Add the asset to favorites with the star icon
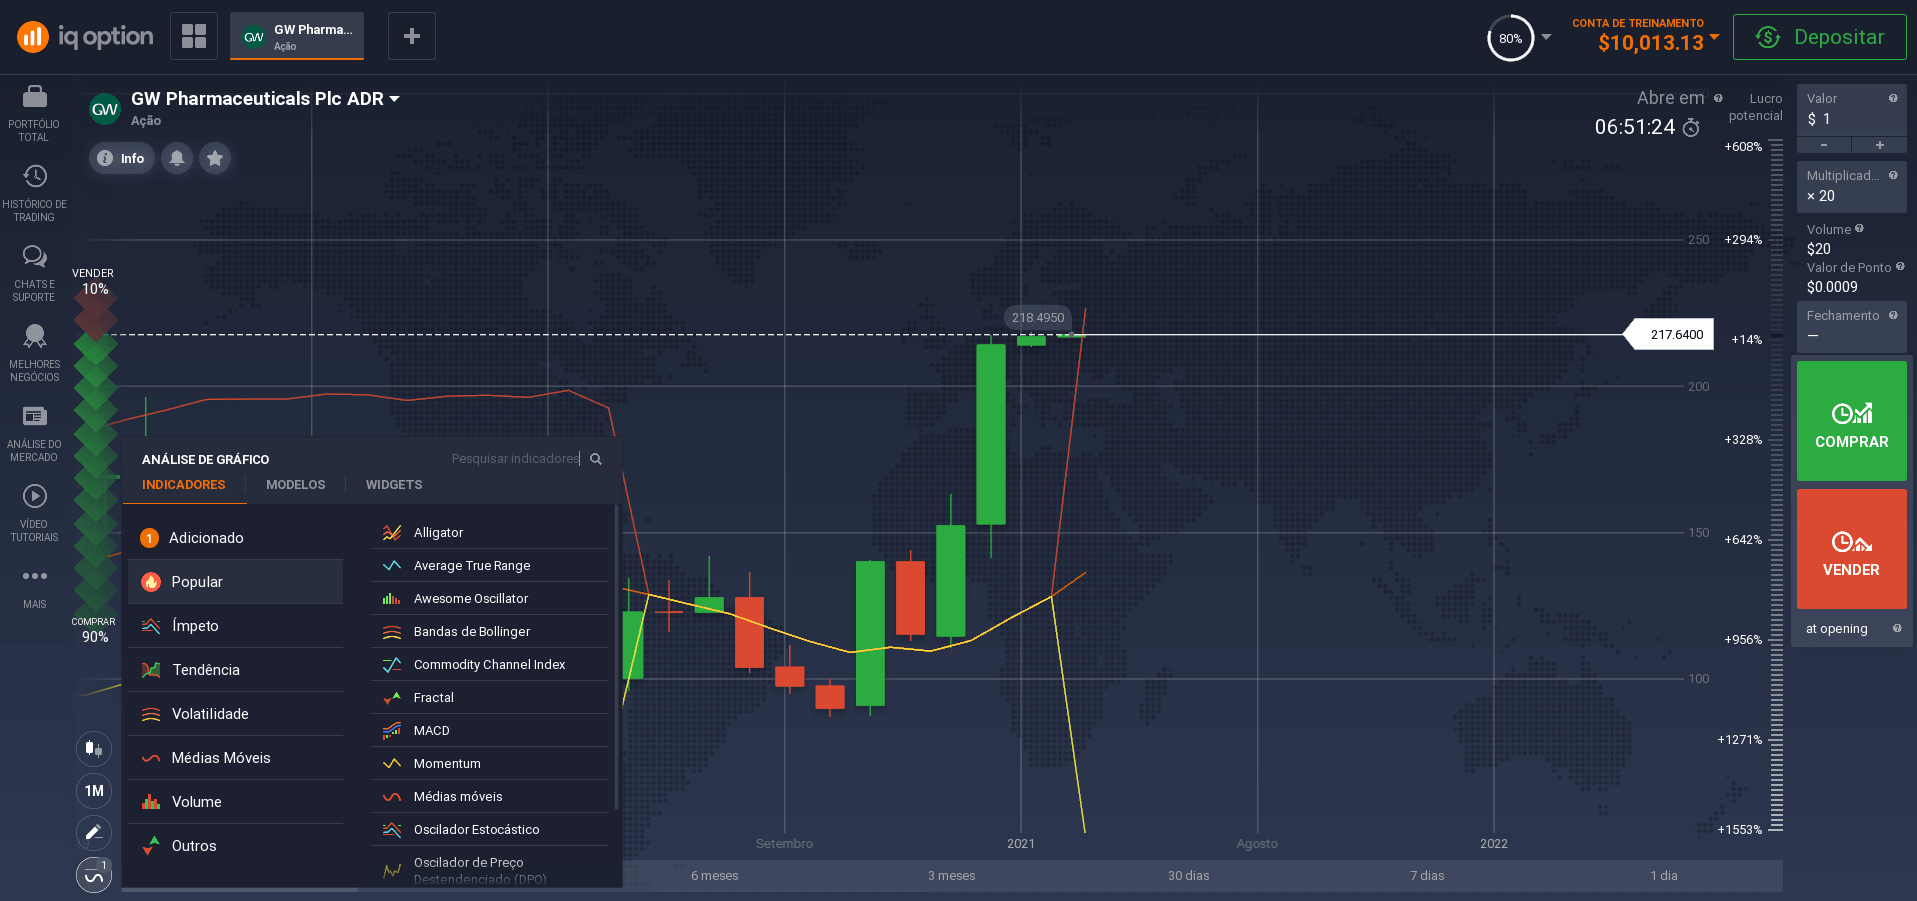The width and height of the screenshot is (1917, 901). 215,158
